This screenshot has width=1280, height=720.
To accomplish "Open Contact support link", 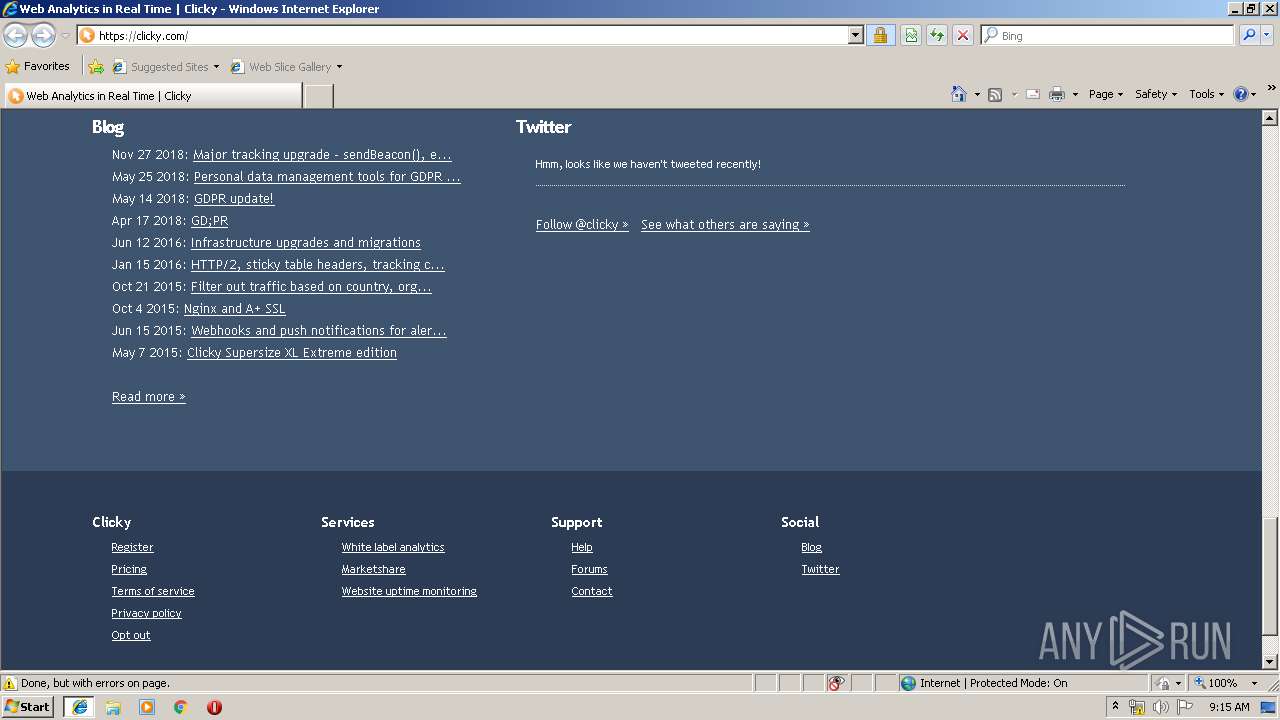I will 592,591.
